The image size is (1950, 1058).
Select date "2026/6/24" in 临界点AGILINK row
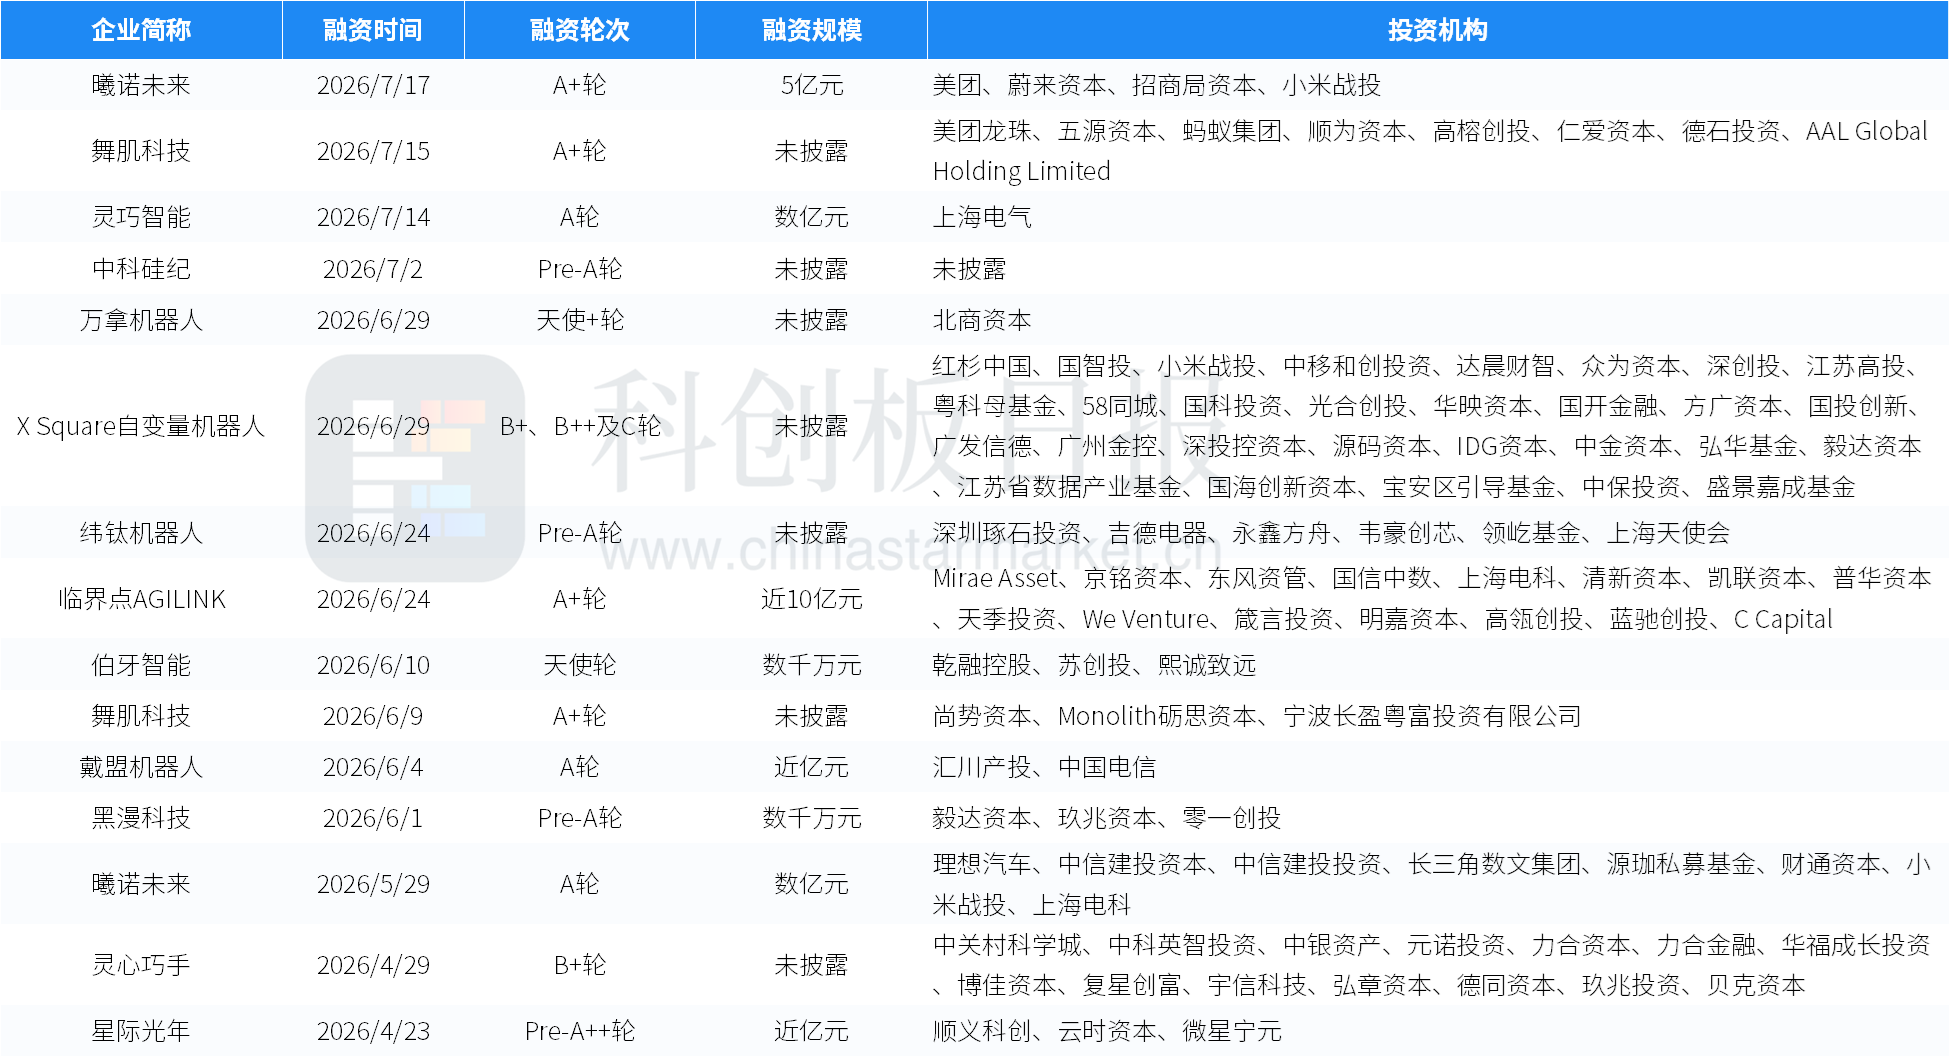coord(373,599)
